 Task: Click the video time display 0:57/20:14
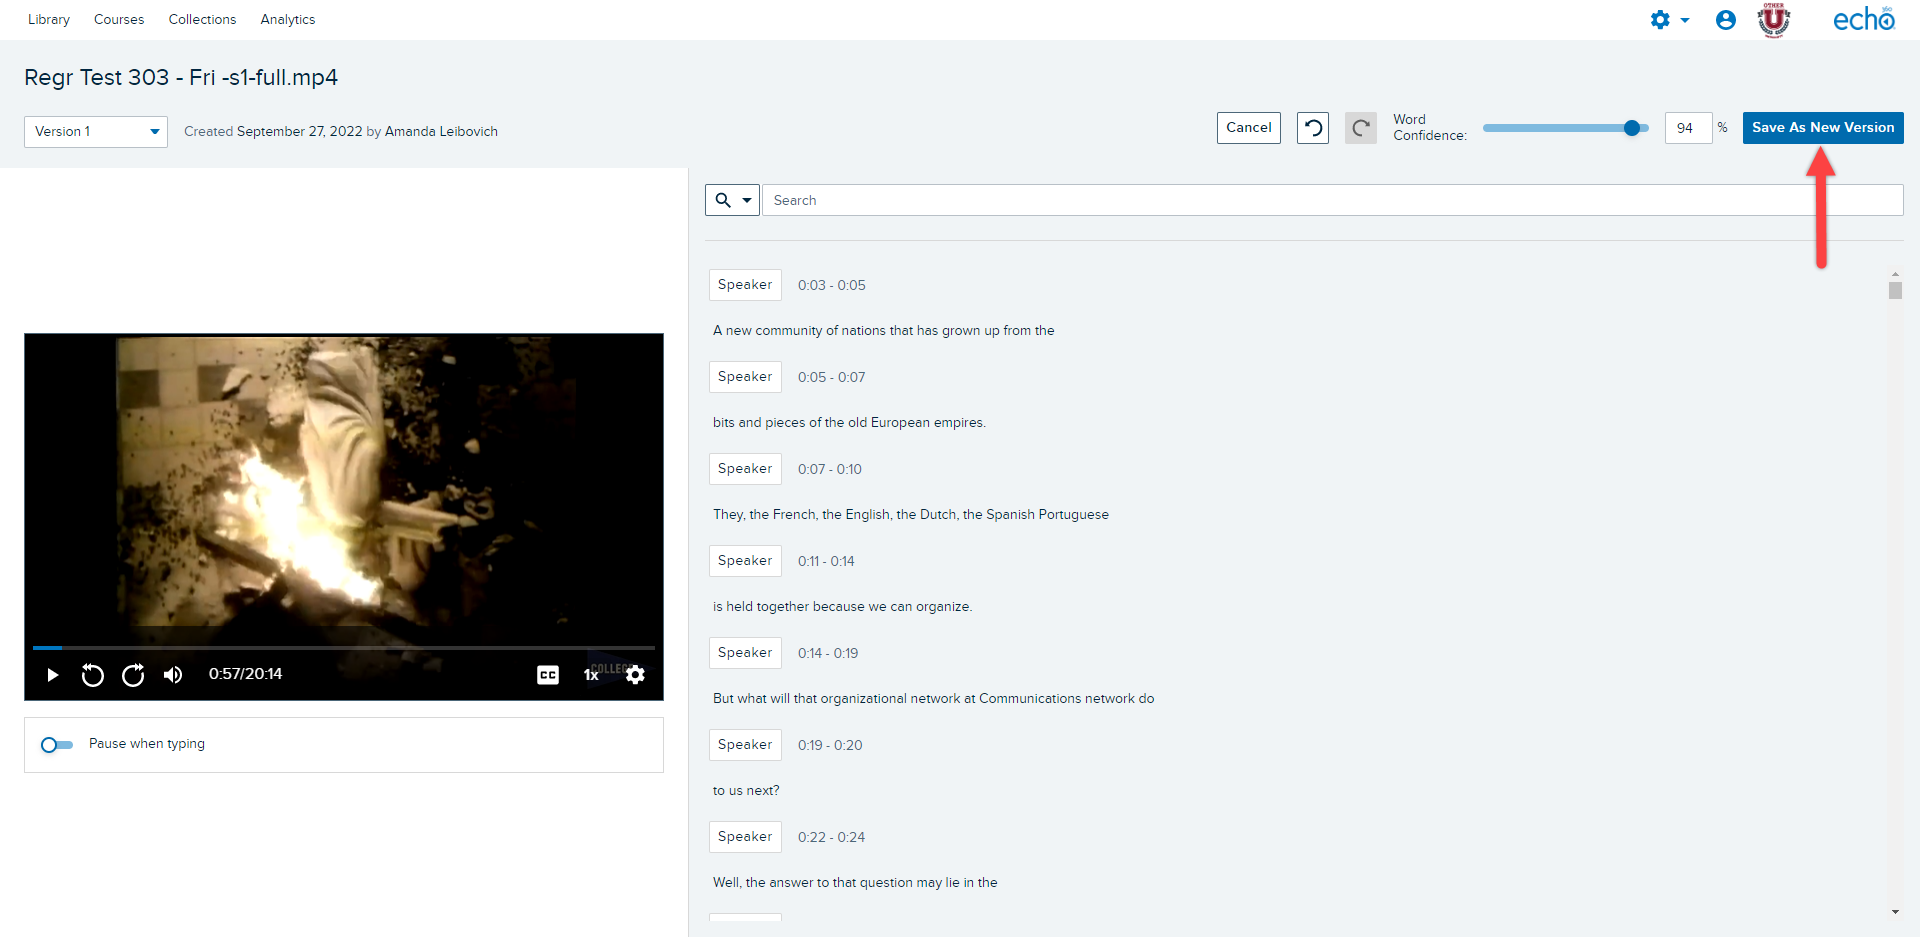(x=245, y=675)
